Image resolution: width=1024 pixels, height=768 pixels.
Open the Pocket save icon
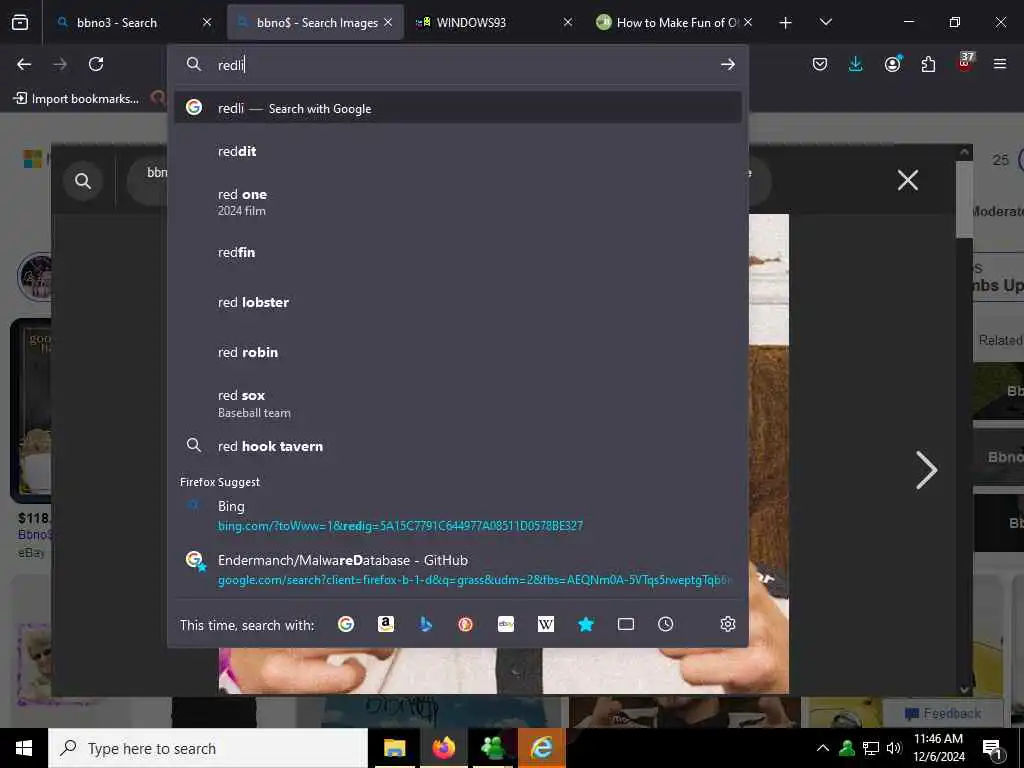(820, 64)
